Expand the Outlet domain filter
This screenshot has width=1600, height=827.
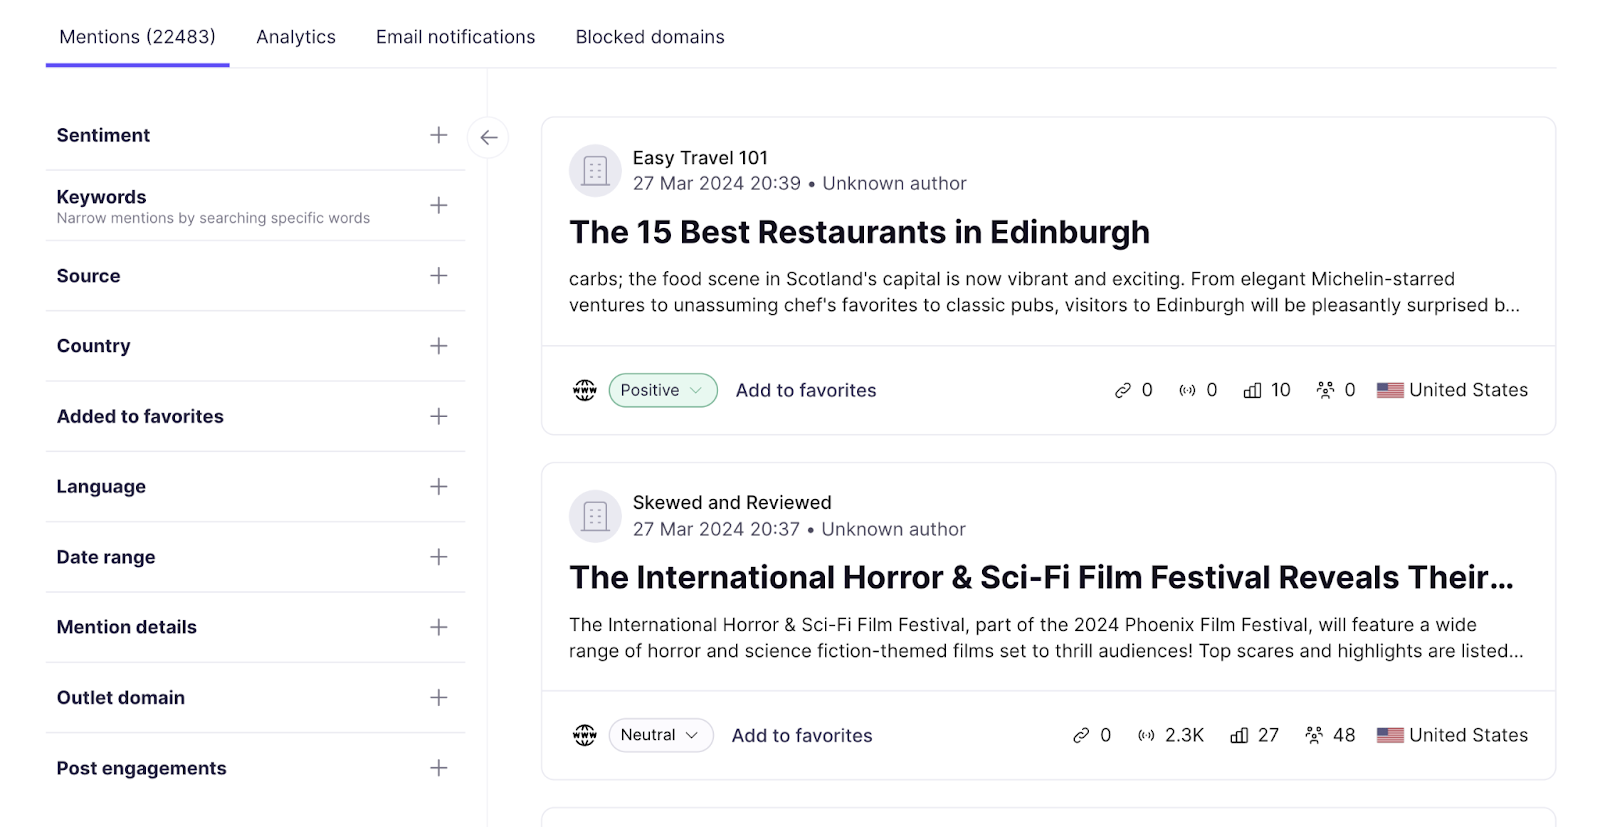coord(438,698)
